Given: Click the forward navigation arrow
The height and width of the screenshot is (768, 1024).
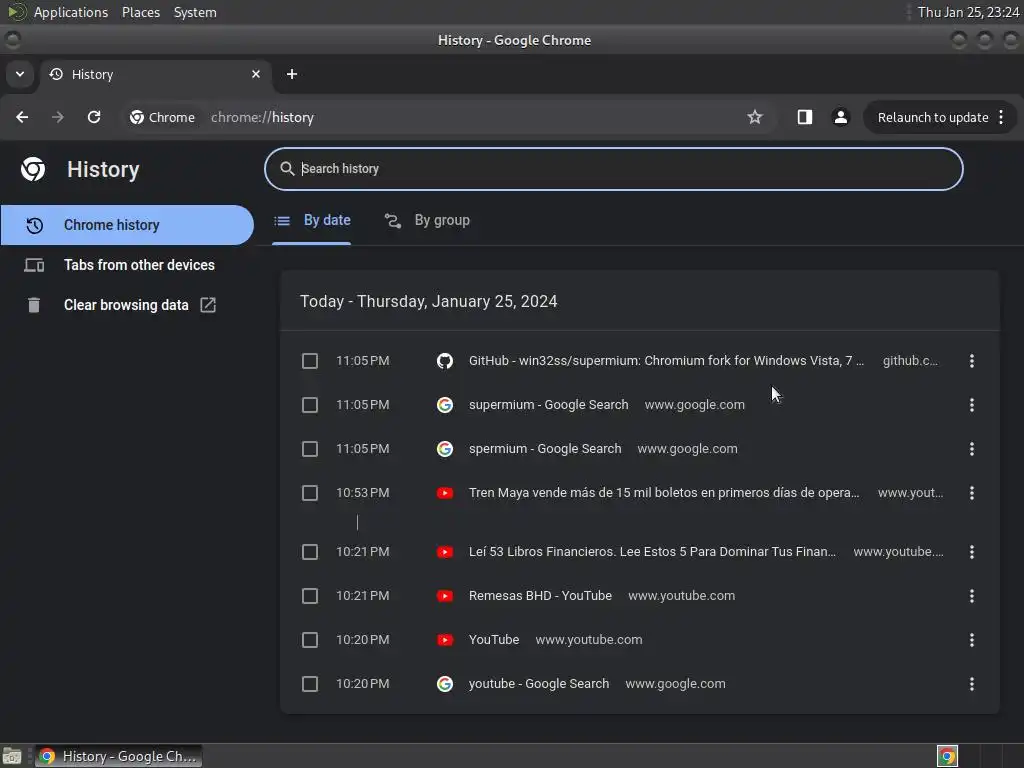Looking at the screenshot, I should (x=58, y=117).
